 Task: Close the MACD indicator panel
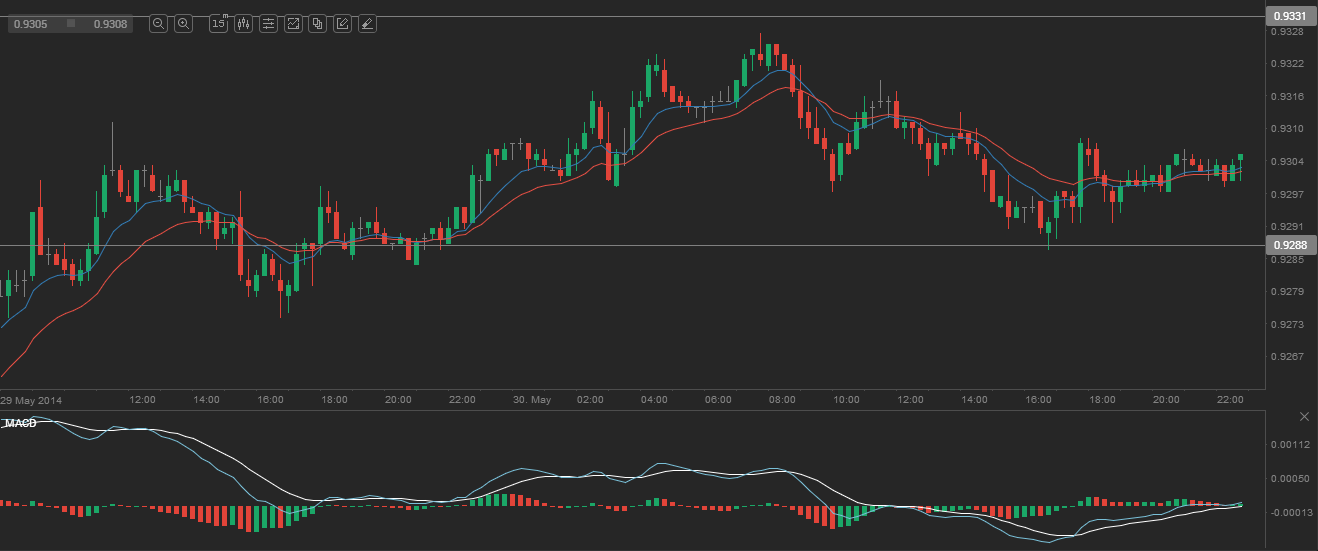1303,416
